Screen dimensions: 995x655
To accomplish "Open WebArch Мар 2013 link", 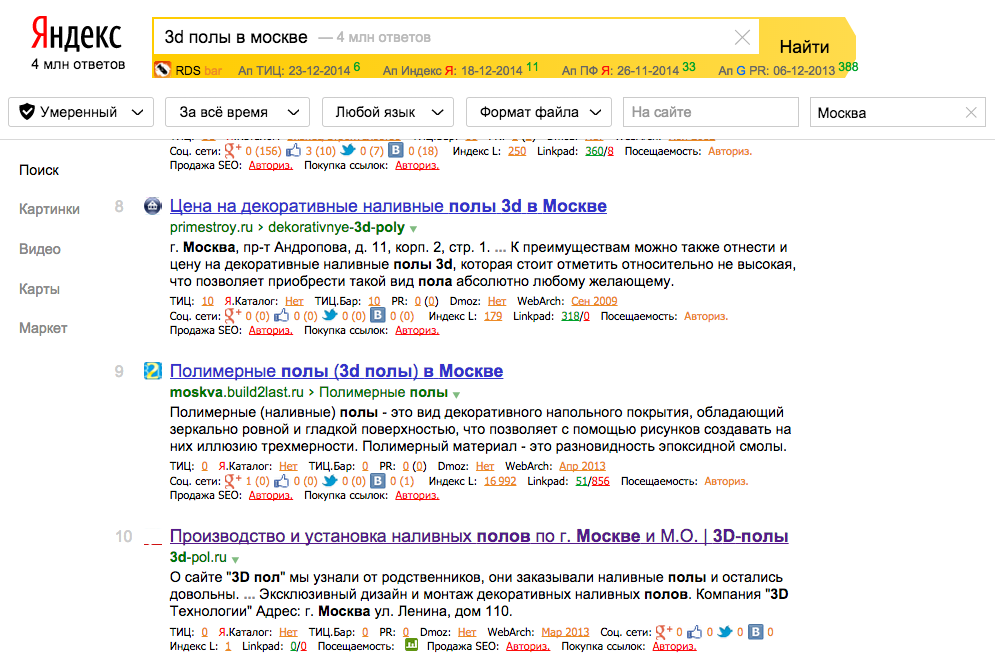I will coord(565,632).
